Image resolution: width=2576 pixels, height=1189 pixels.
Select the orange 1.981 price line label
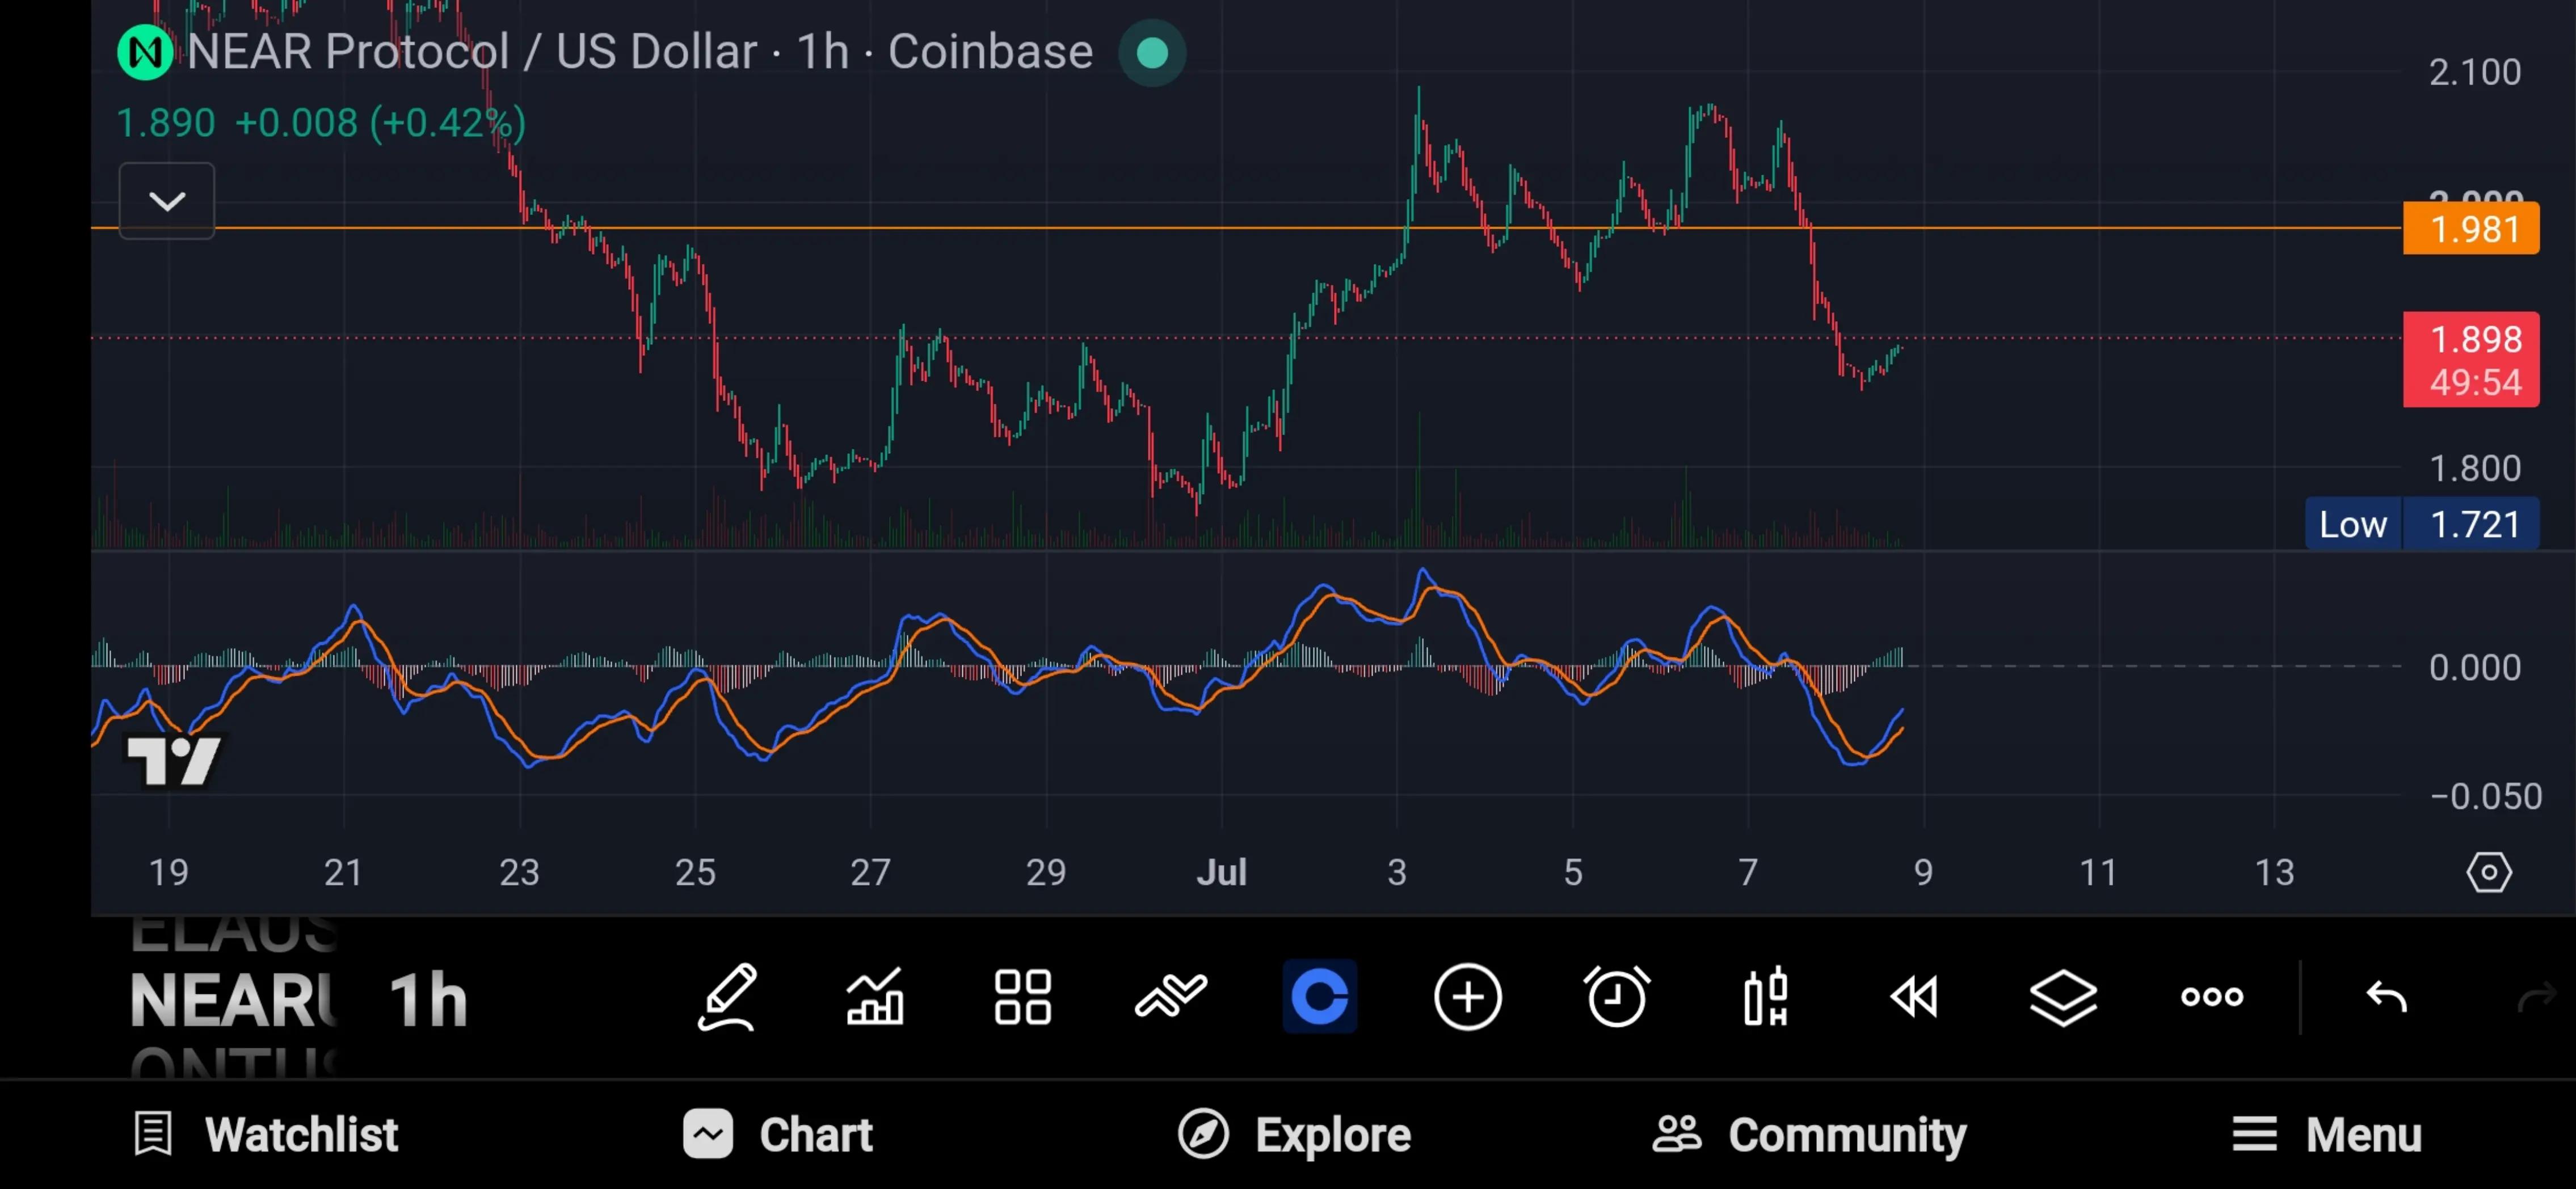[x=2471, y=229]
